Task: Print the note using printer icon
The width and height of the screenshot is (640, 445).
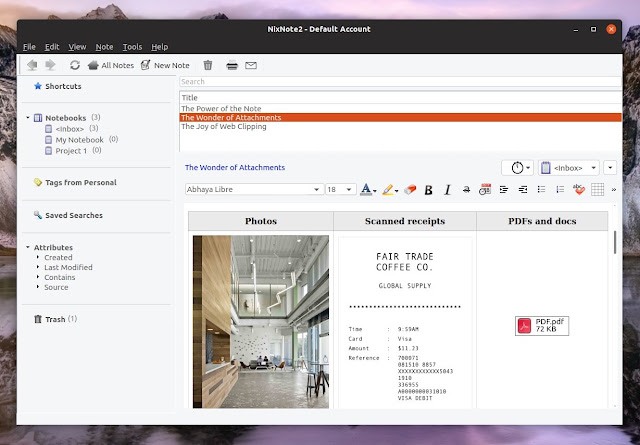Action: pyautogui.click(x=232, y=65)
